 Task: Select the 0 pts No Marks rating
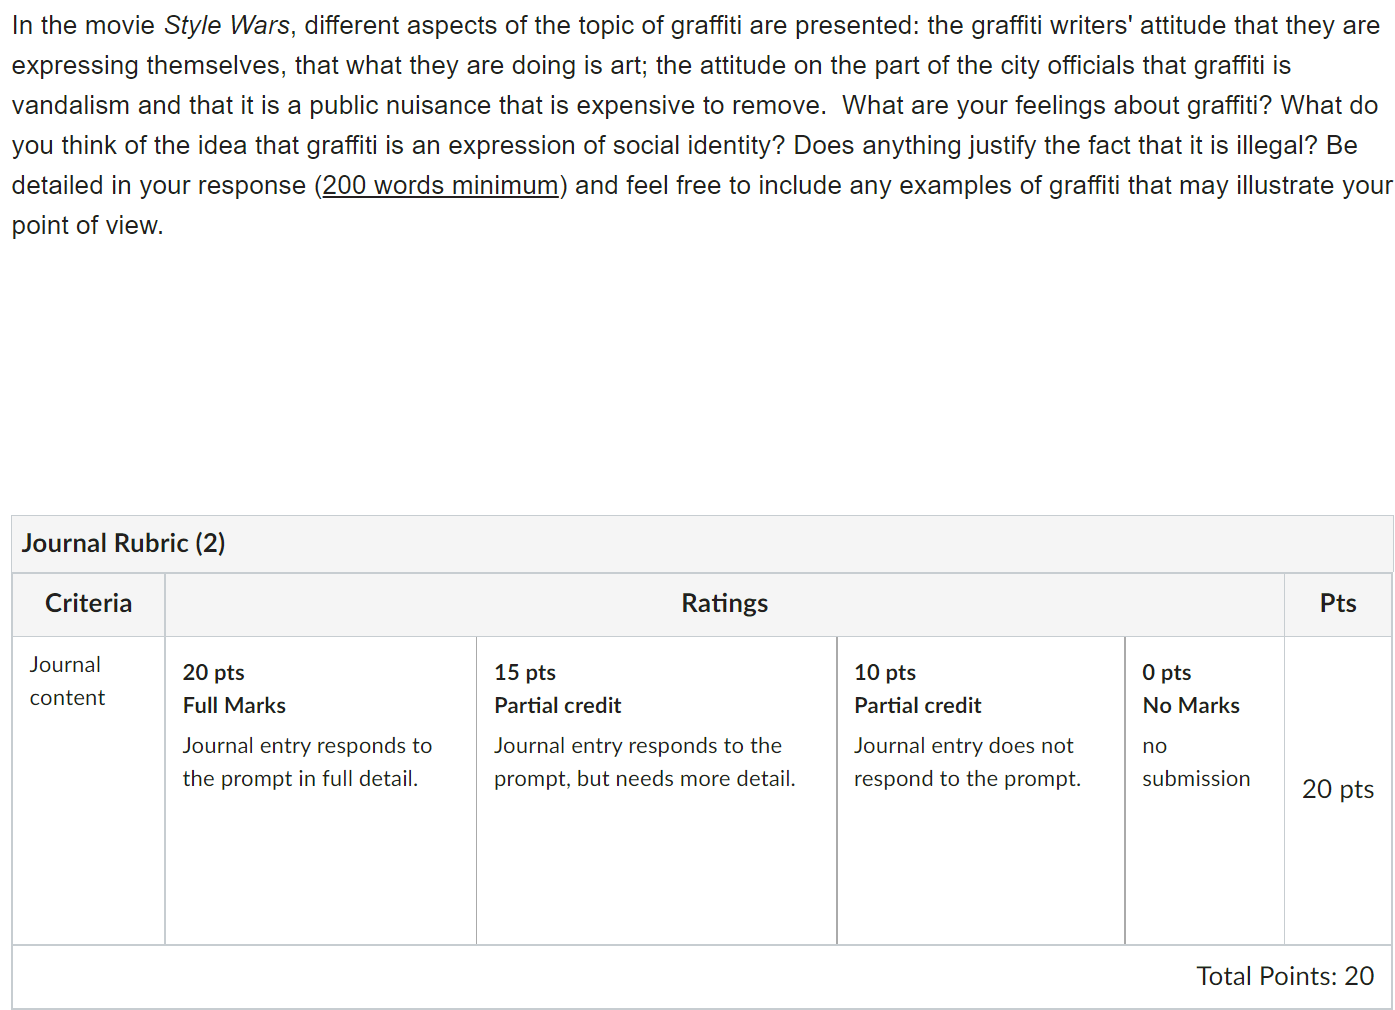tap(1205, 790)
